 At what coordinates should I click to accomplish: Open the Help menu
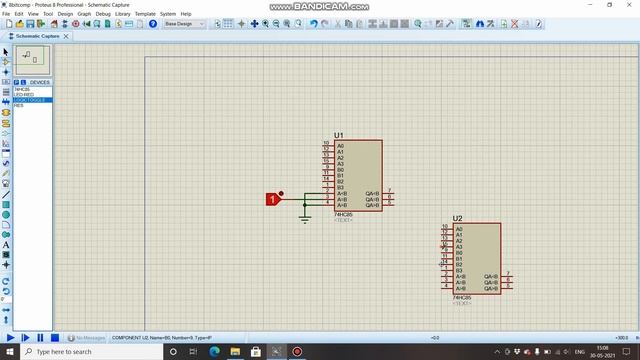click(186, 14)
